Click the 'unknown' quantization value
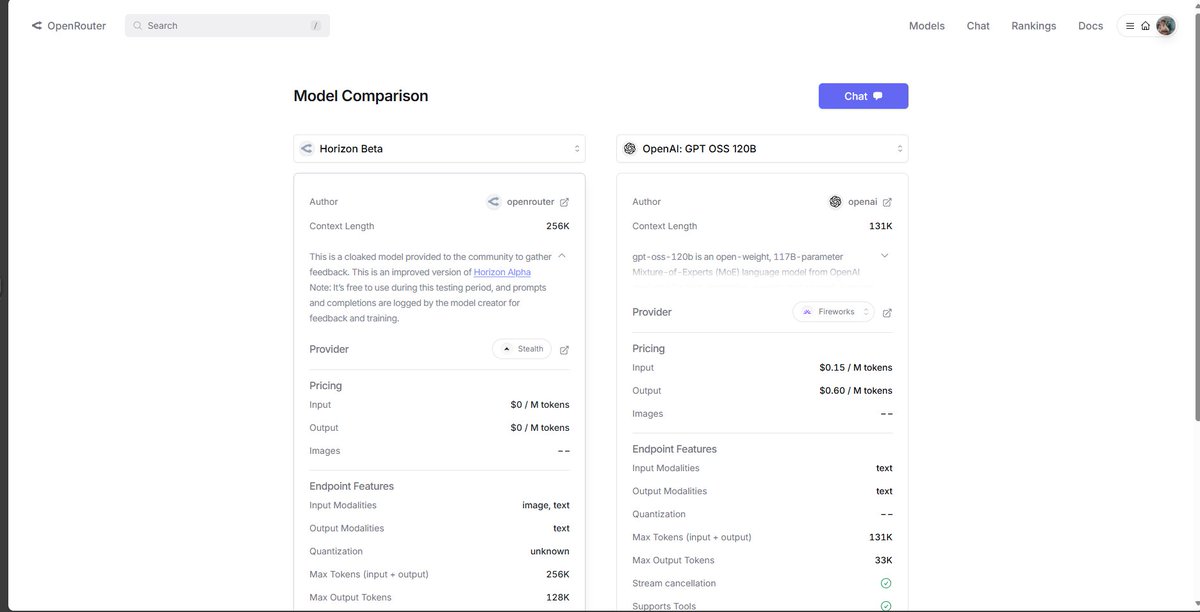This screenshot has height=612, width=1200. (550, 551)
